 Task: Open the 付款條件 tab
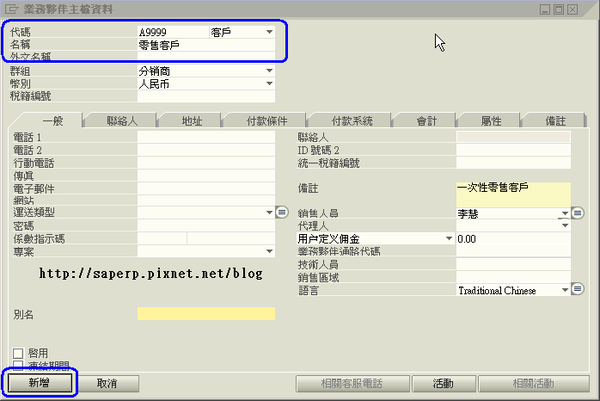pos(267,121)
